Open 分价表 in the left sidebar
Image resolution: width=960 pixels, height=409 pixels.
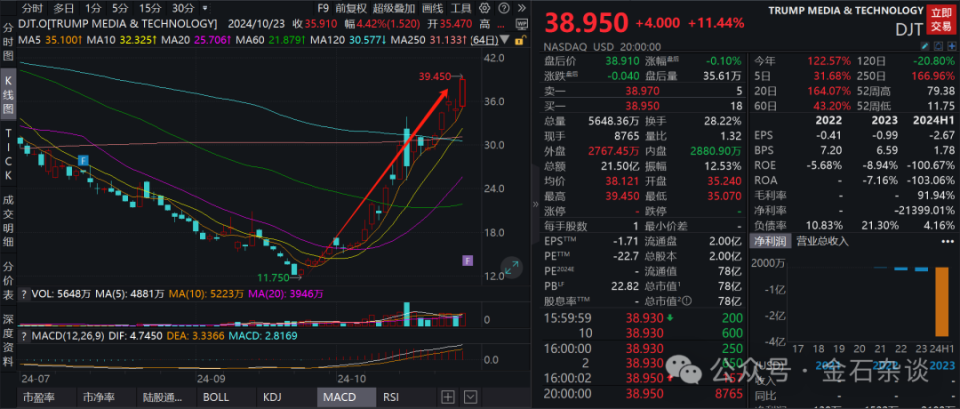[x=9, y=280]
